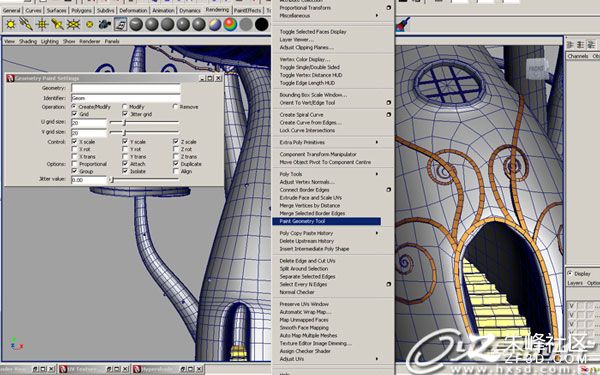Click the fourth gray material sphere icon
This screenshot has width=600, height=375.
183,24
